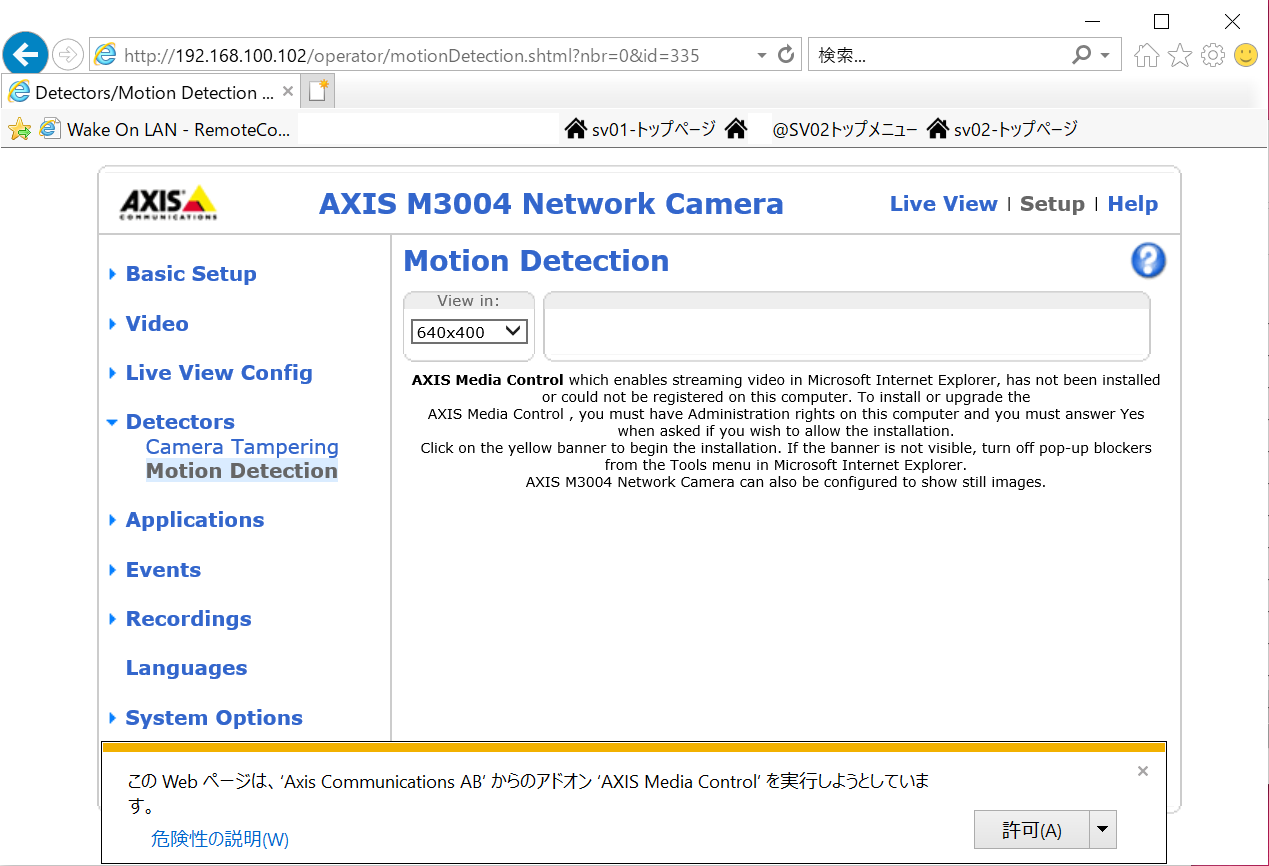Image resolution: width=1269 pixels, height=866 pixels.
Task: Click the blue help question mark icon
Action: (1148, 261)
